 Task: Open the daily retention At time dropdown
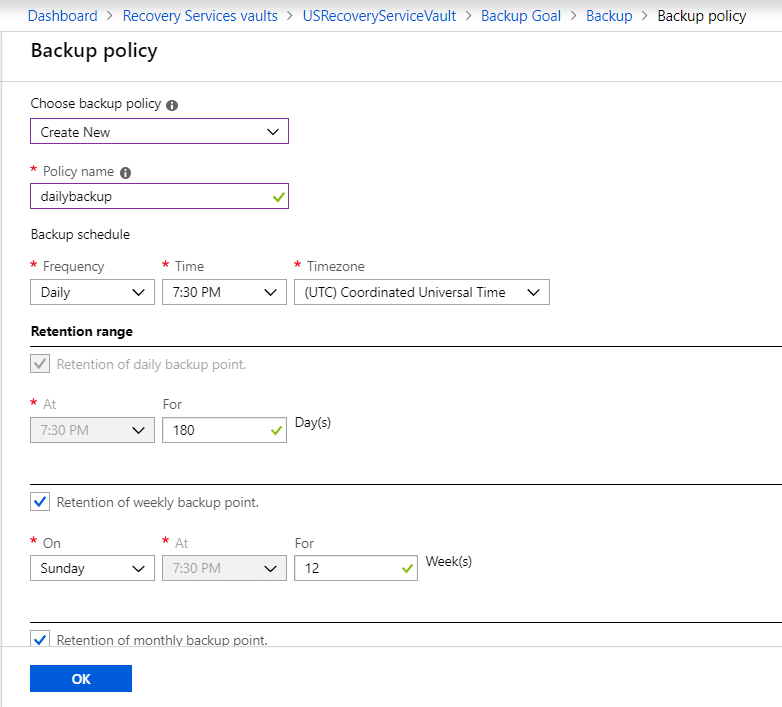tap(92, 430)
